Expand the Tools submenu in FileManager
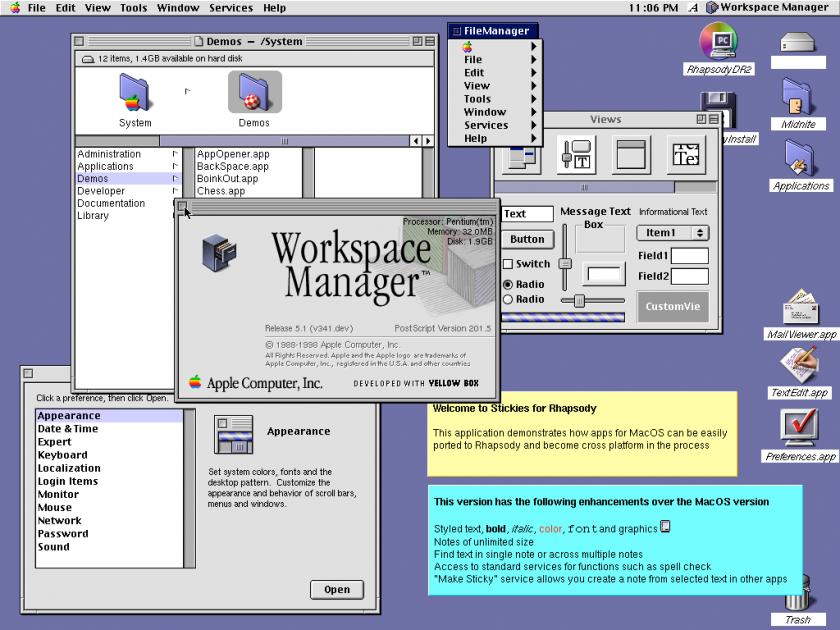 tap(496, 99)
